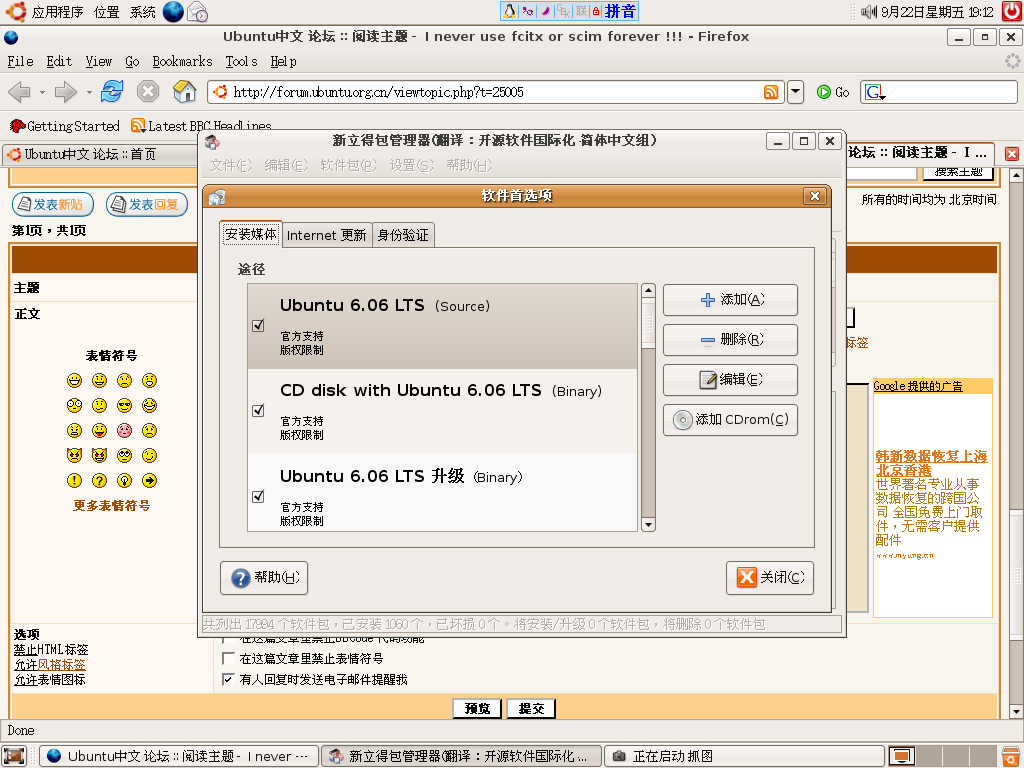
Task: Click the 发表回复 button
Action: (147, 204)
